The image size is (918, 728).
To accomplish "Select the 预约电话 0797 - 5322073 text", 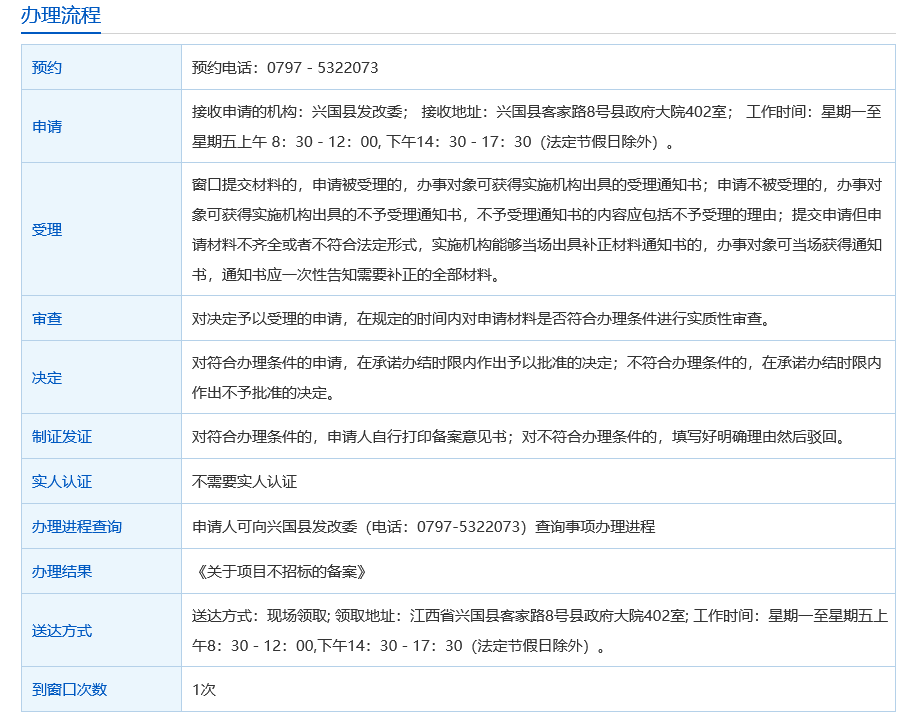I will pyautogui.click(x=285, y=68).
